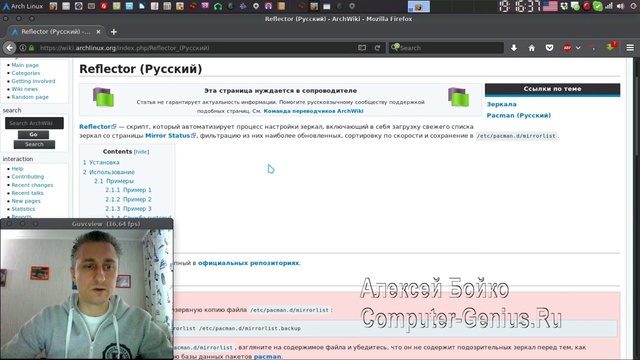
Task: Open the Mirror Status external link
Action: pos(170,136)
